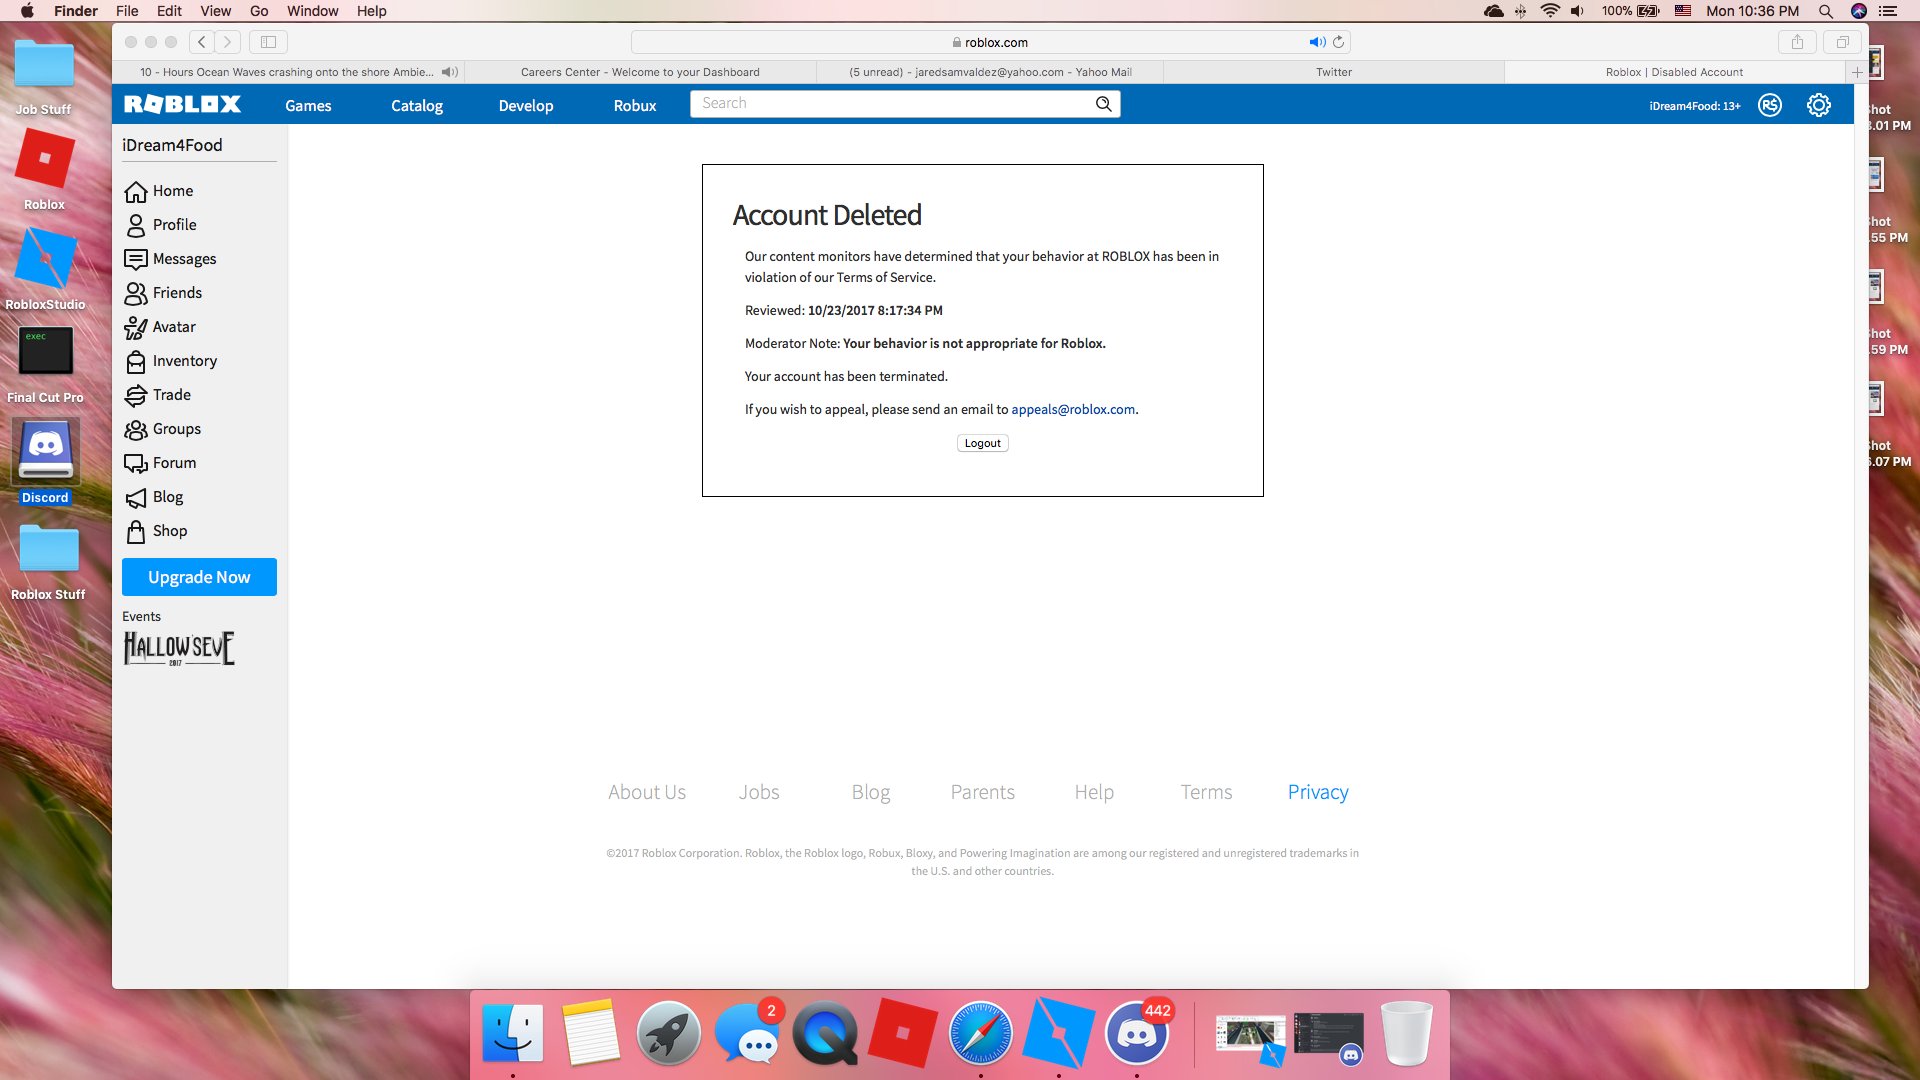
Task: Open Trade in the sidebar
Action: (x=171, y=395)
